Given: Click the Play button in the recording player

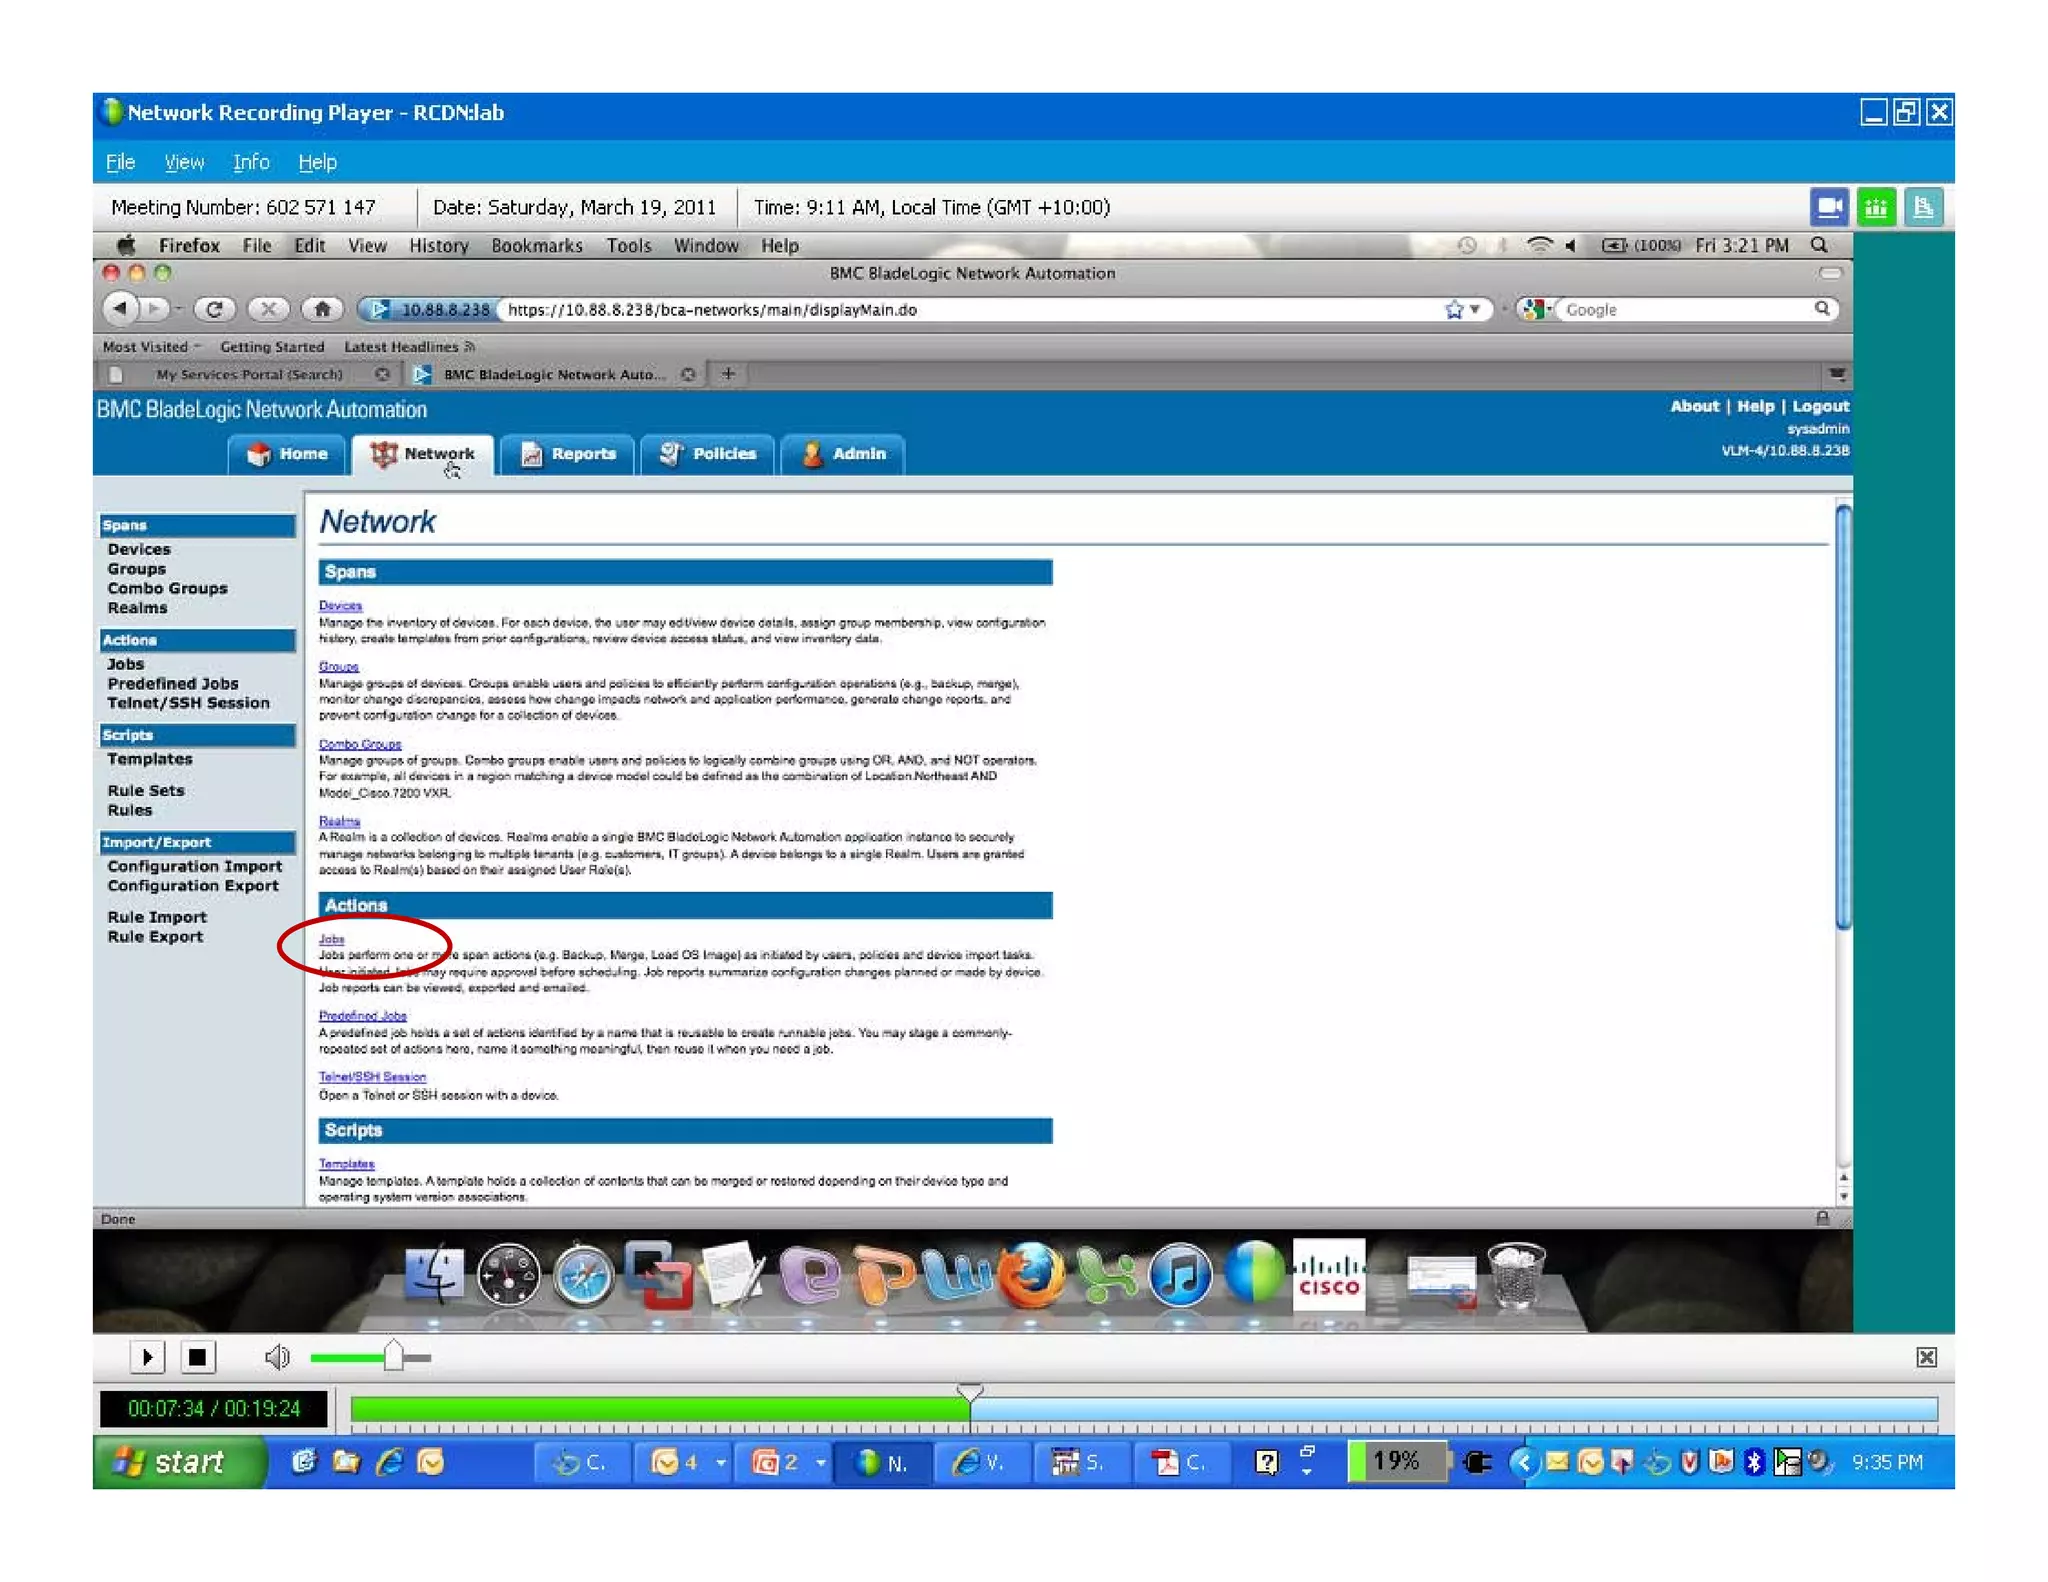Looking at the screenshot, I should [x=147, y=1357].
